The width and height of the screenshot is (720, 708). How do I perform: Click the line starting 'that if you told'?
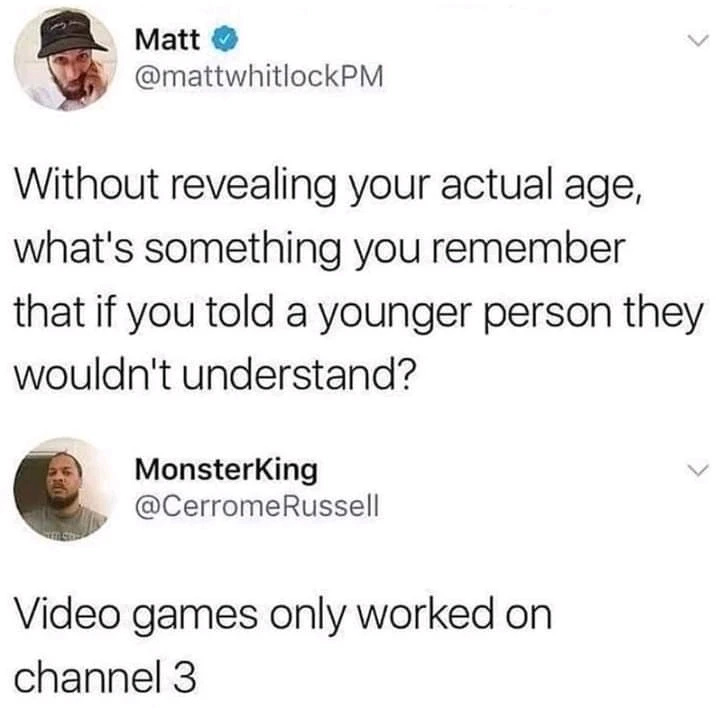coord(359,313)
